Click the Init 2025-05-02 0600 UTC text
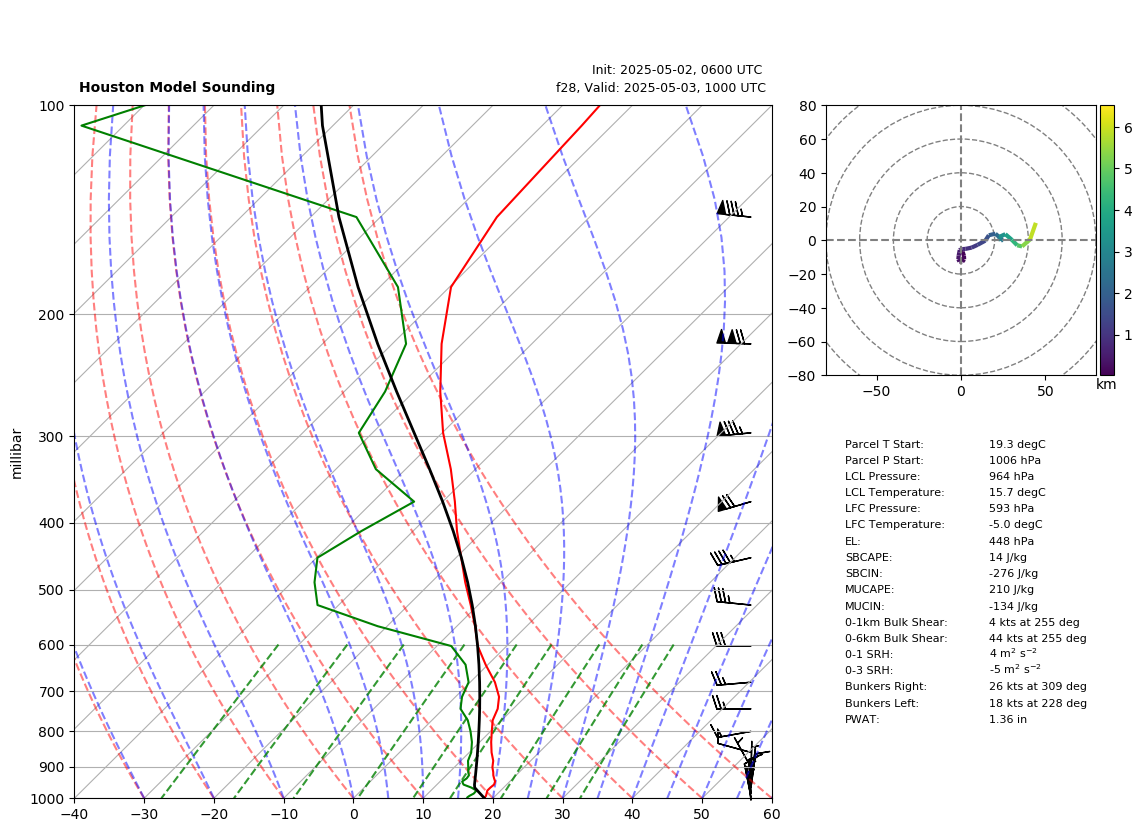 pyautogui.click(x=677, y=70)
